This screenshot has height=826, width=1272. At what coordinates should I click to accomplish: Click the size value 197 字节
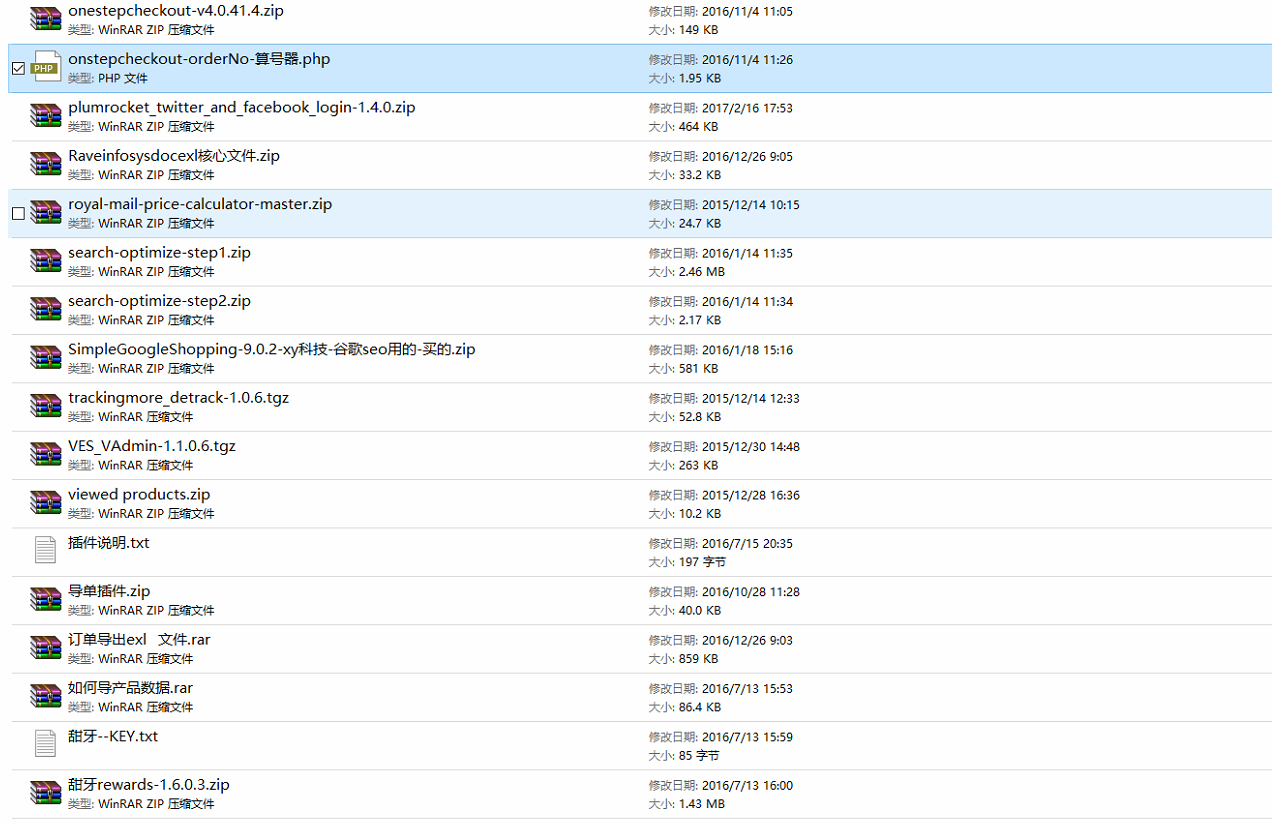tap(702, 563)
